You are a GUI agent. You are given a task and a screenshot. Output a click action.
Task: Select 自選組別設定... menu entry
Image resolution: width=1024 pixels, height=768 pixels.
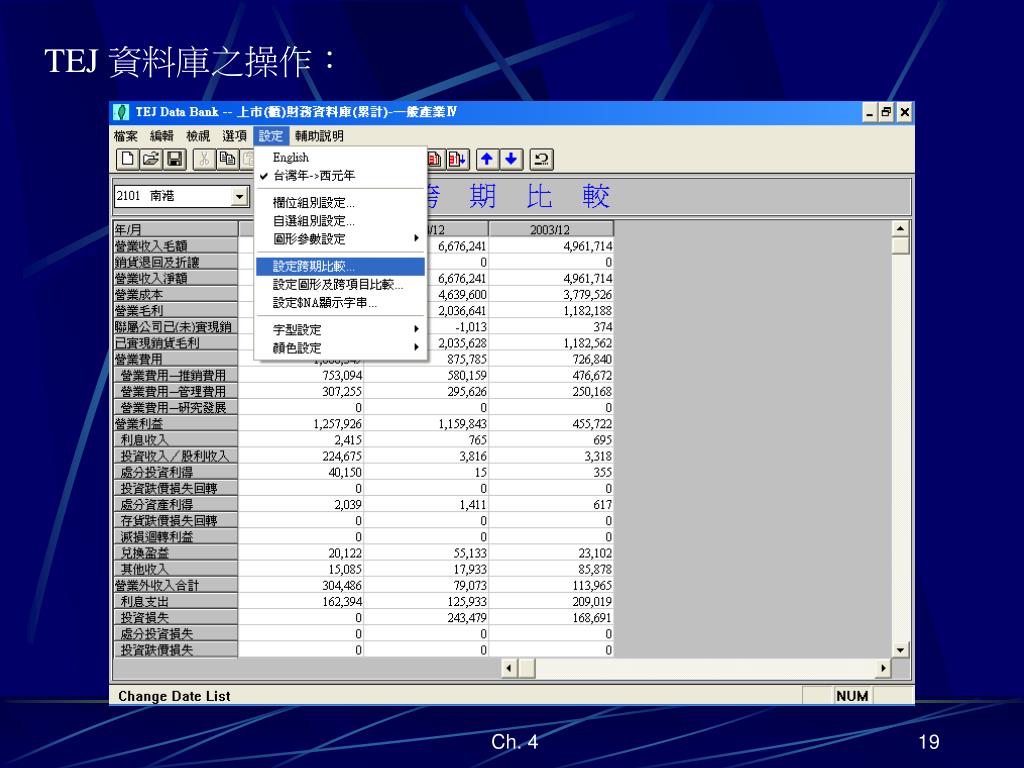[340, 221]
